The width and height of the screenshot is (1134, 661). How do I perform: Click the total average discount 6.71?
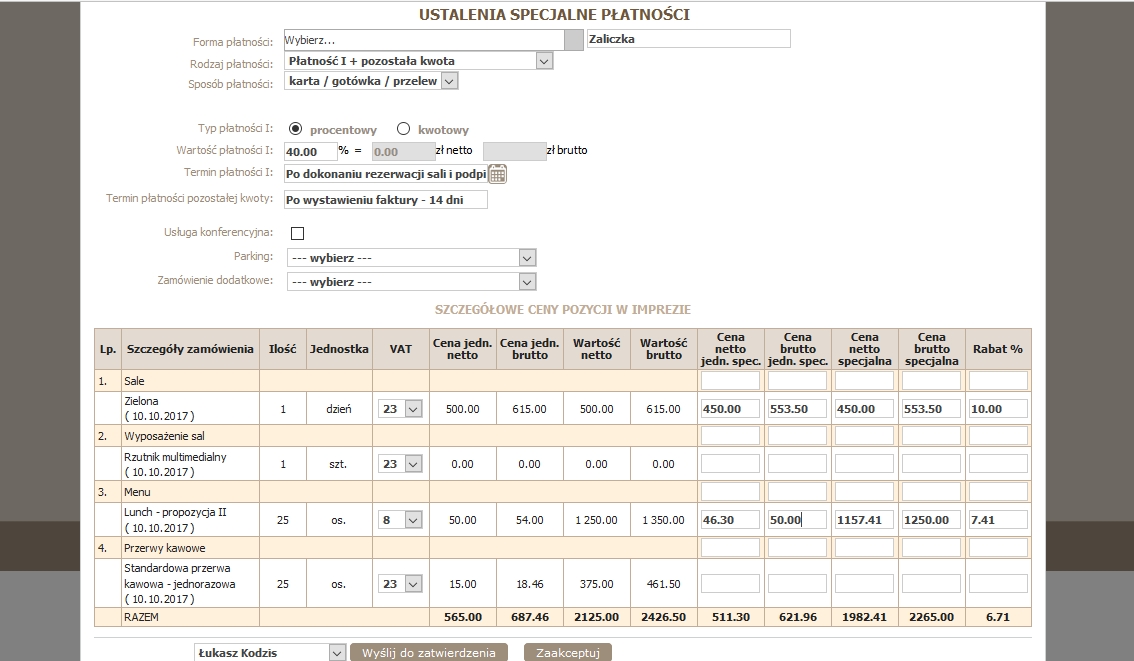pyautogui.click(x=998, y=617)
